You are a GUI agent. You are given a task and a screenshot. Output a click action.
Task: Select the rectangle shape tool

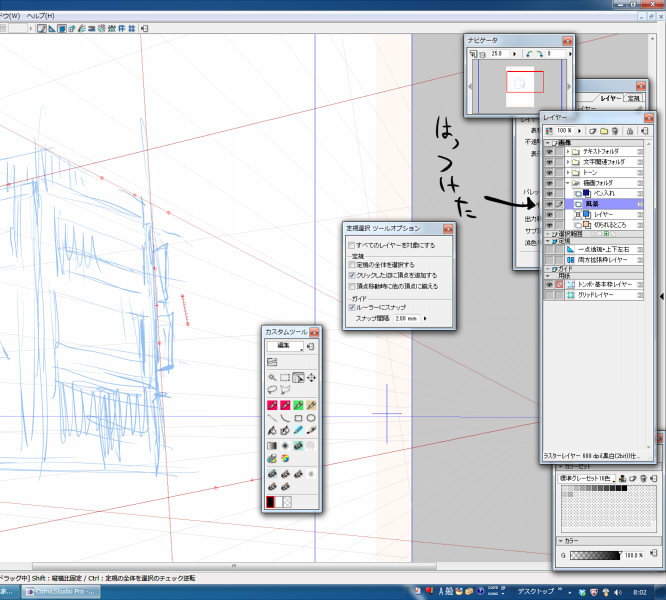point(298,417)
